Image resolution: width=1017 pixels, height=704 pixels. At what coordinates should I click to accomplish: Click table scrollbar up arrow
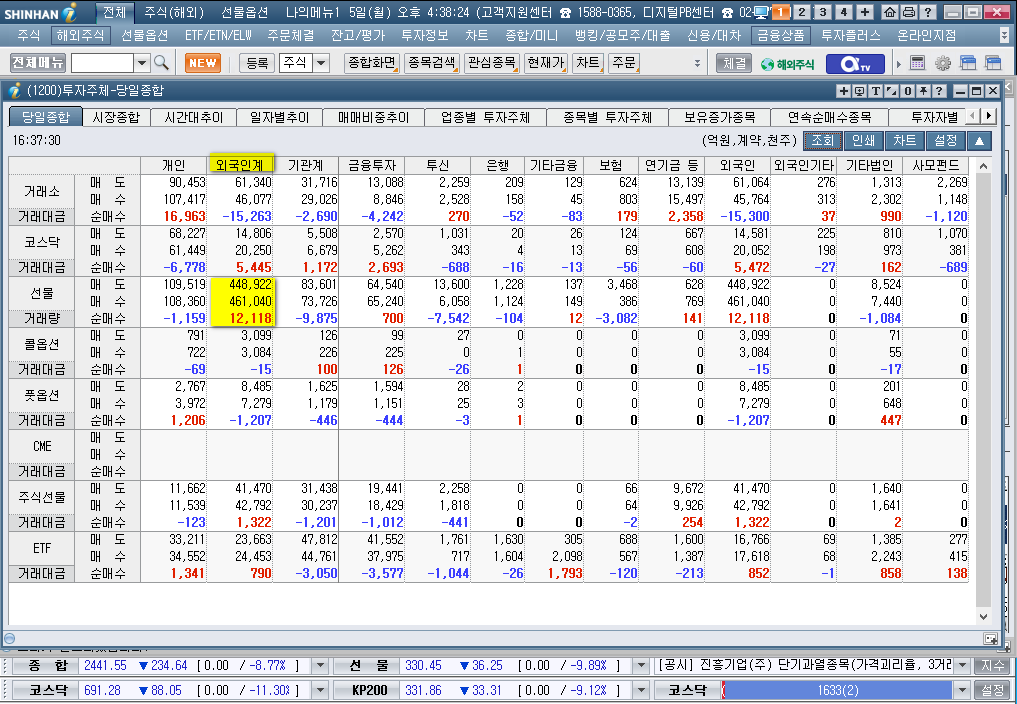[x=983, y=165]
